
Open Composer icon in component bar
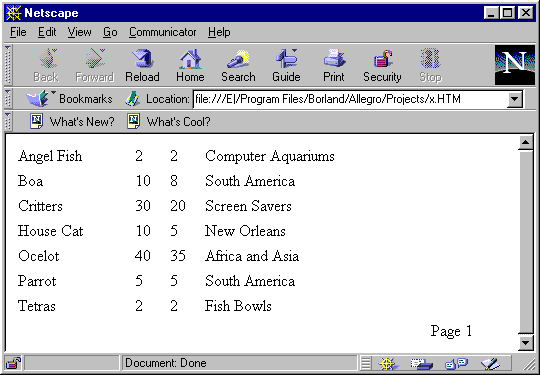coord(490,363)
